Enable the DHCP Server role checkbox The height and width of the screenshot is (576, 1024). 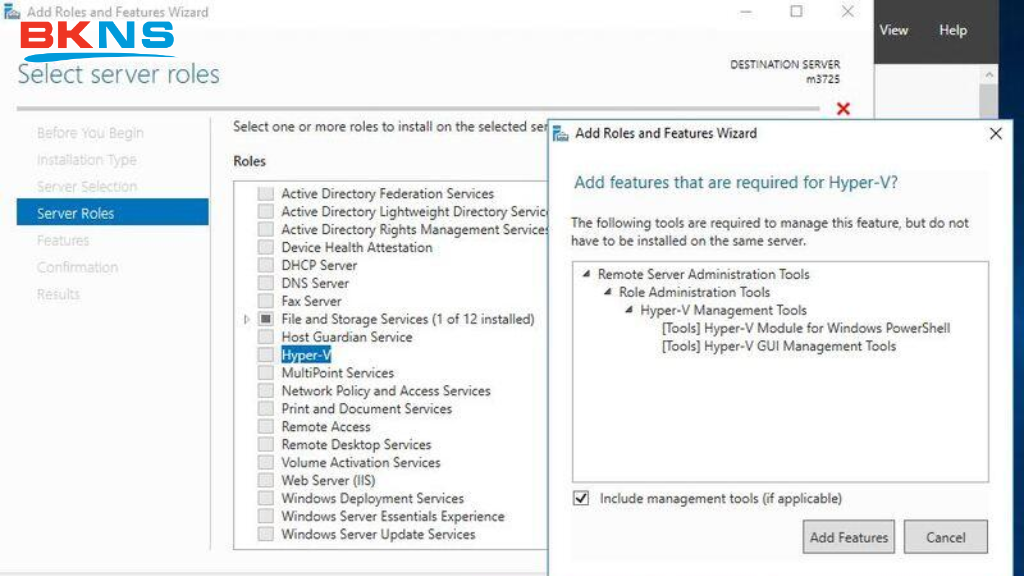point(265,265)
